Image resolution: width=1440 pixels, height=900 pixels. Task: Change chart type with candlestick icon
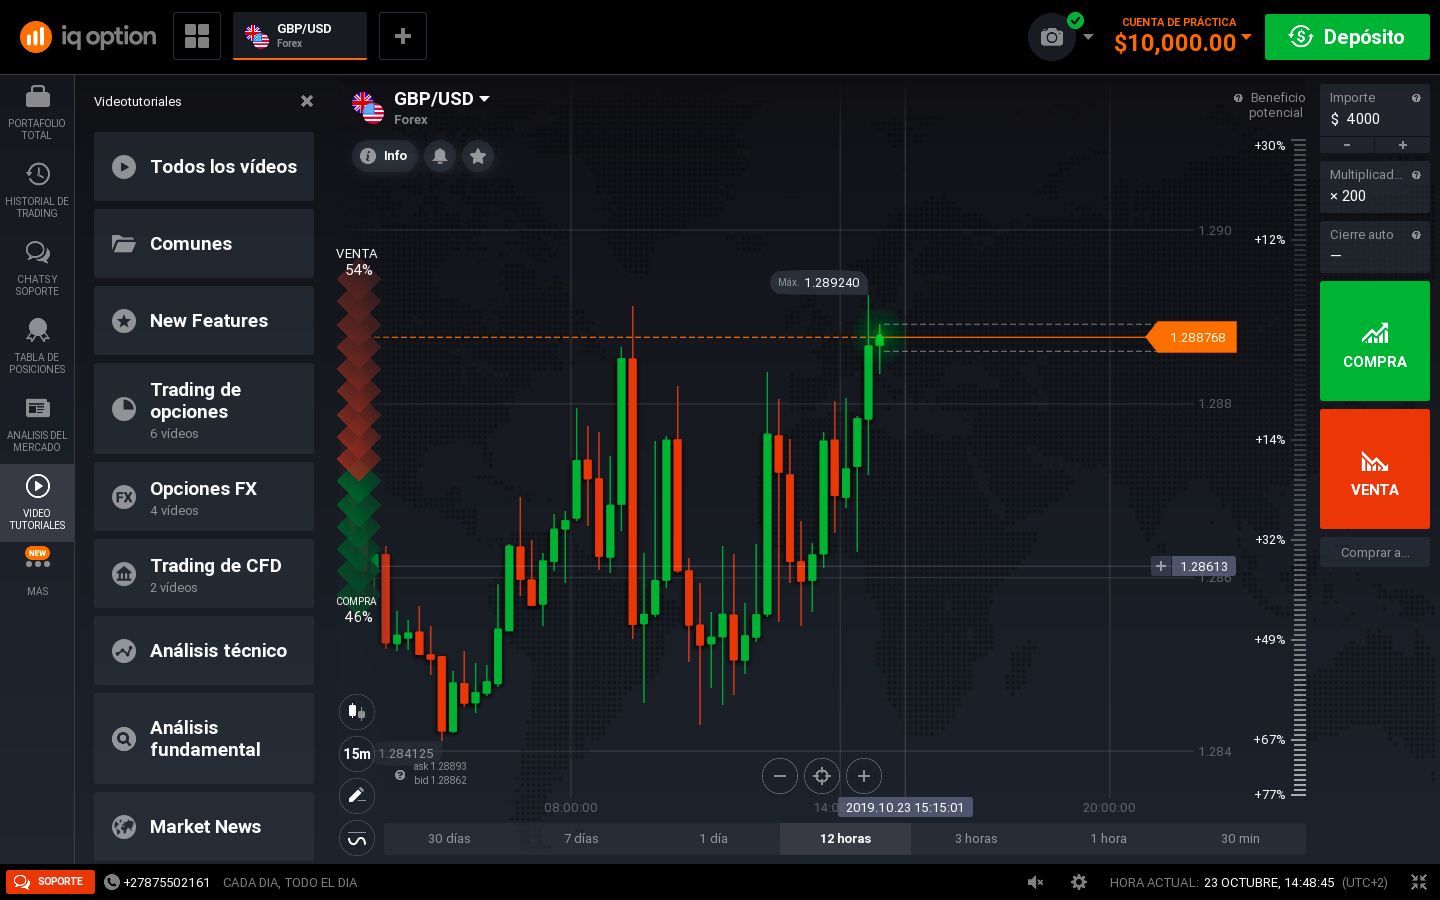(357, 712)
